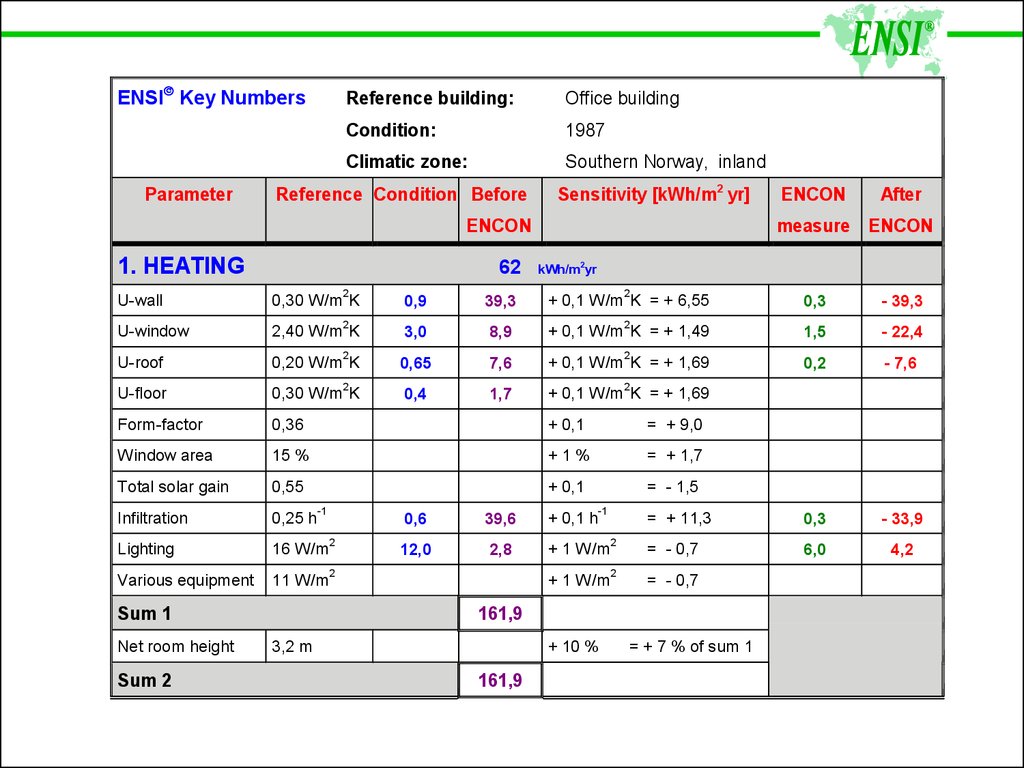The image size is (1024, 768).
Task: Click the "U-floor" parameter cell
Action: tap(189, 393)
